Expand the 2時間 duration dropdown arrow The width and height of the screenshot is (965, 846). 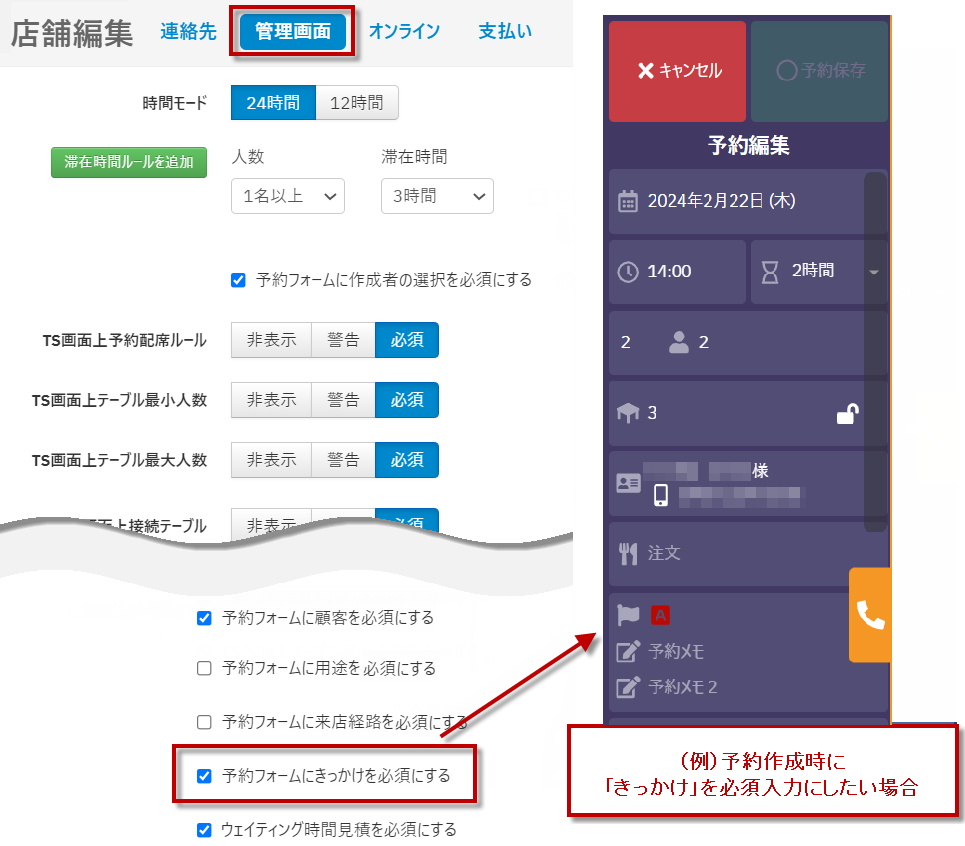tap(873, 272)
